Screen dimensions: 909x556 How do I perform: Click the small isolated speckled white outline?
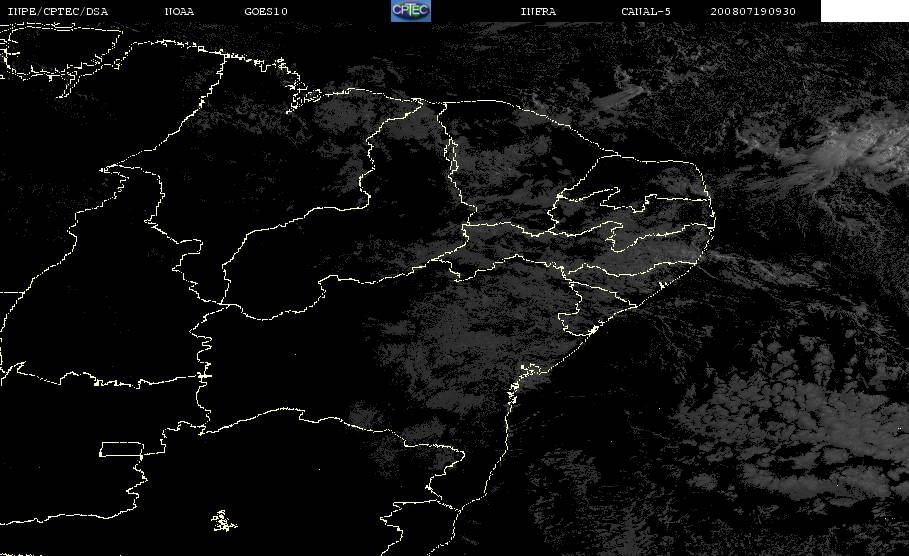click(223, 521)
